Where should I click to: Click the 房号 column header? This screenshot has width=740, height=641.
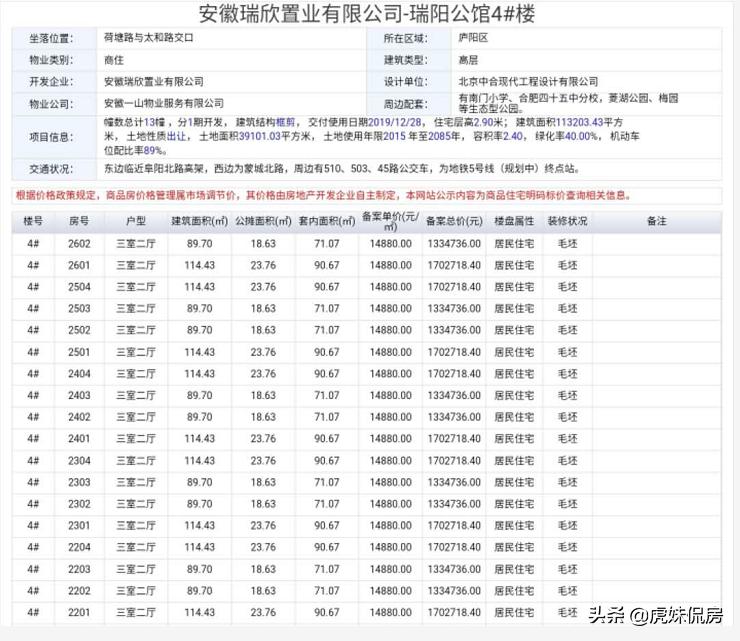[x=79, y=221]
